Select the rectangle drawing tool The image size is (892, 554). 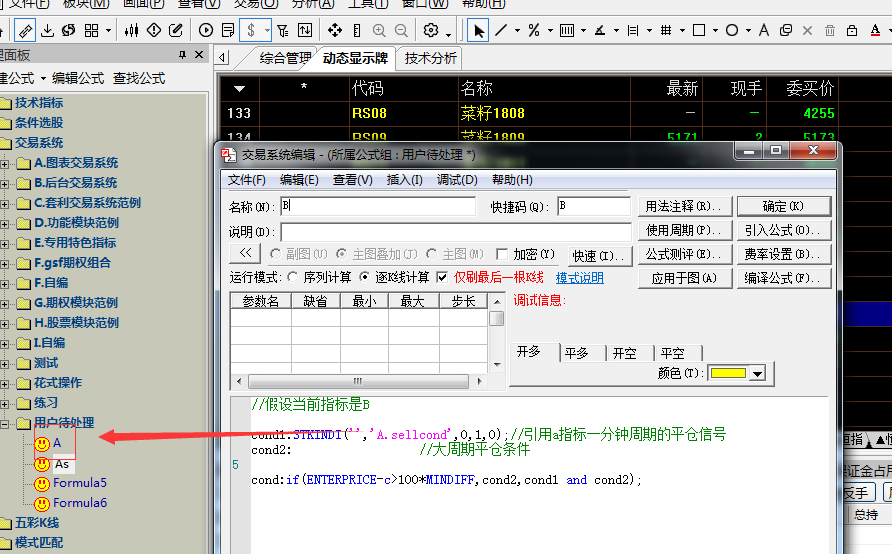pos(699,30)
